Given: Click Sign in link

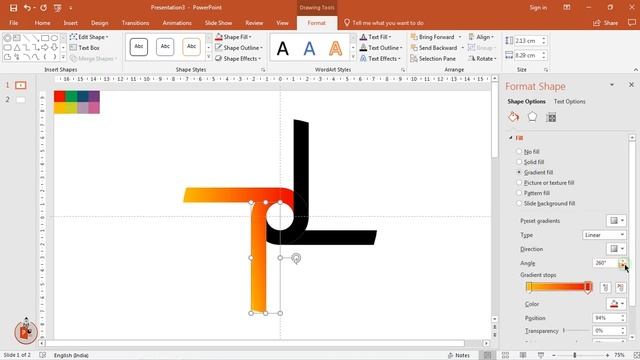Looking at the screenshot, I should click(538, 8).
